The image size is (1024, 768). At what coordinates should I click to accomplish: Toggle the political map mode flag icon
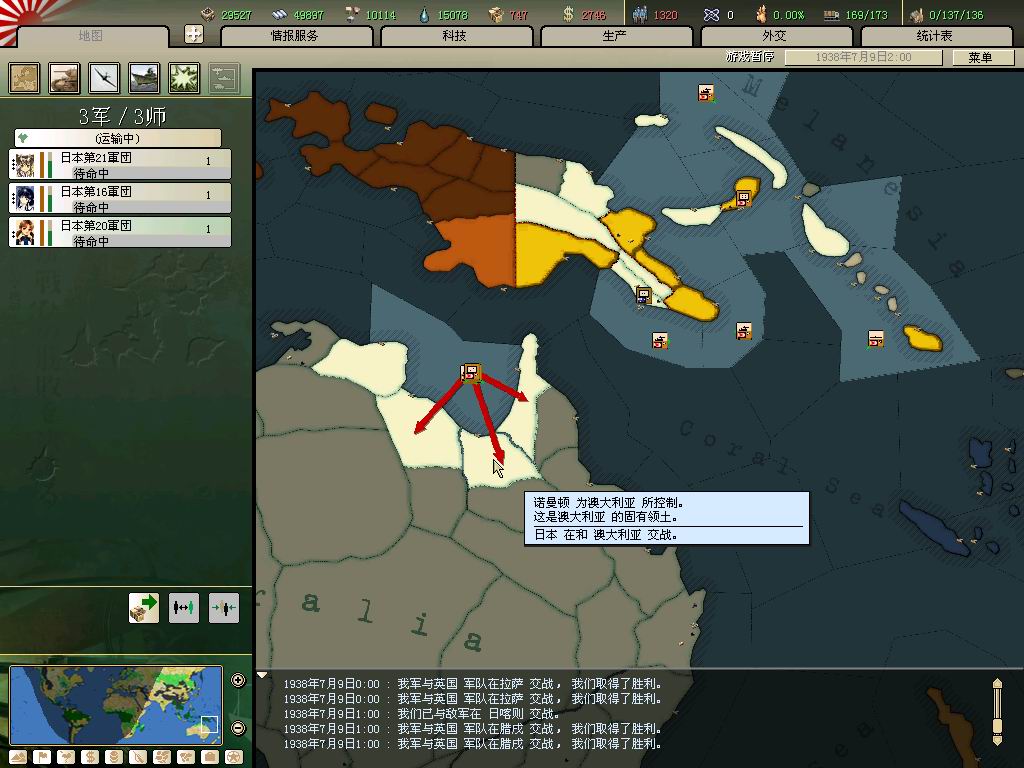[x=42, y=757]
